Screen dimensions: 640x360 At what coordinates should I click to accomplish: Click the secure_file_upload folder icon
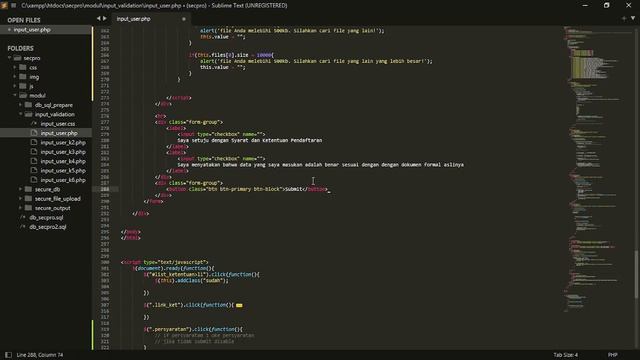pos(29,199)
